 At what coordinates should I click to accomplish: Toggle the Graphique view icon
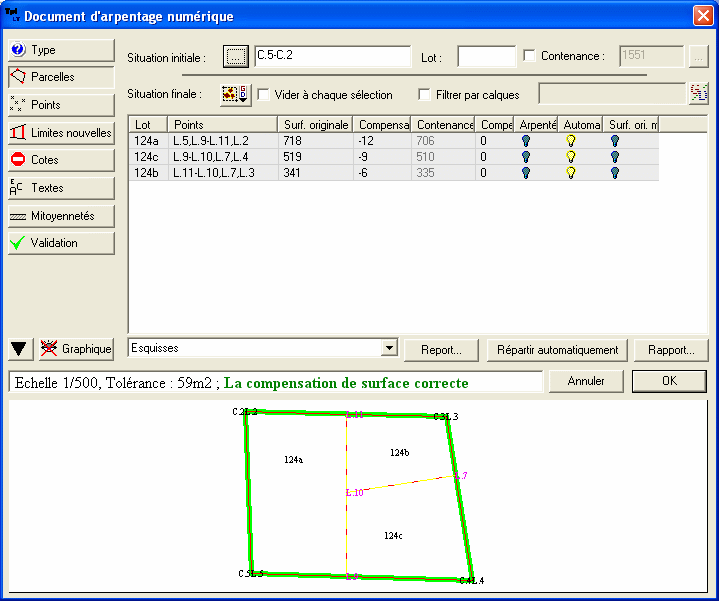point(50,349)
